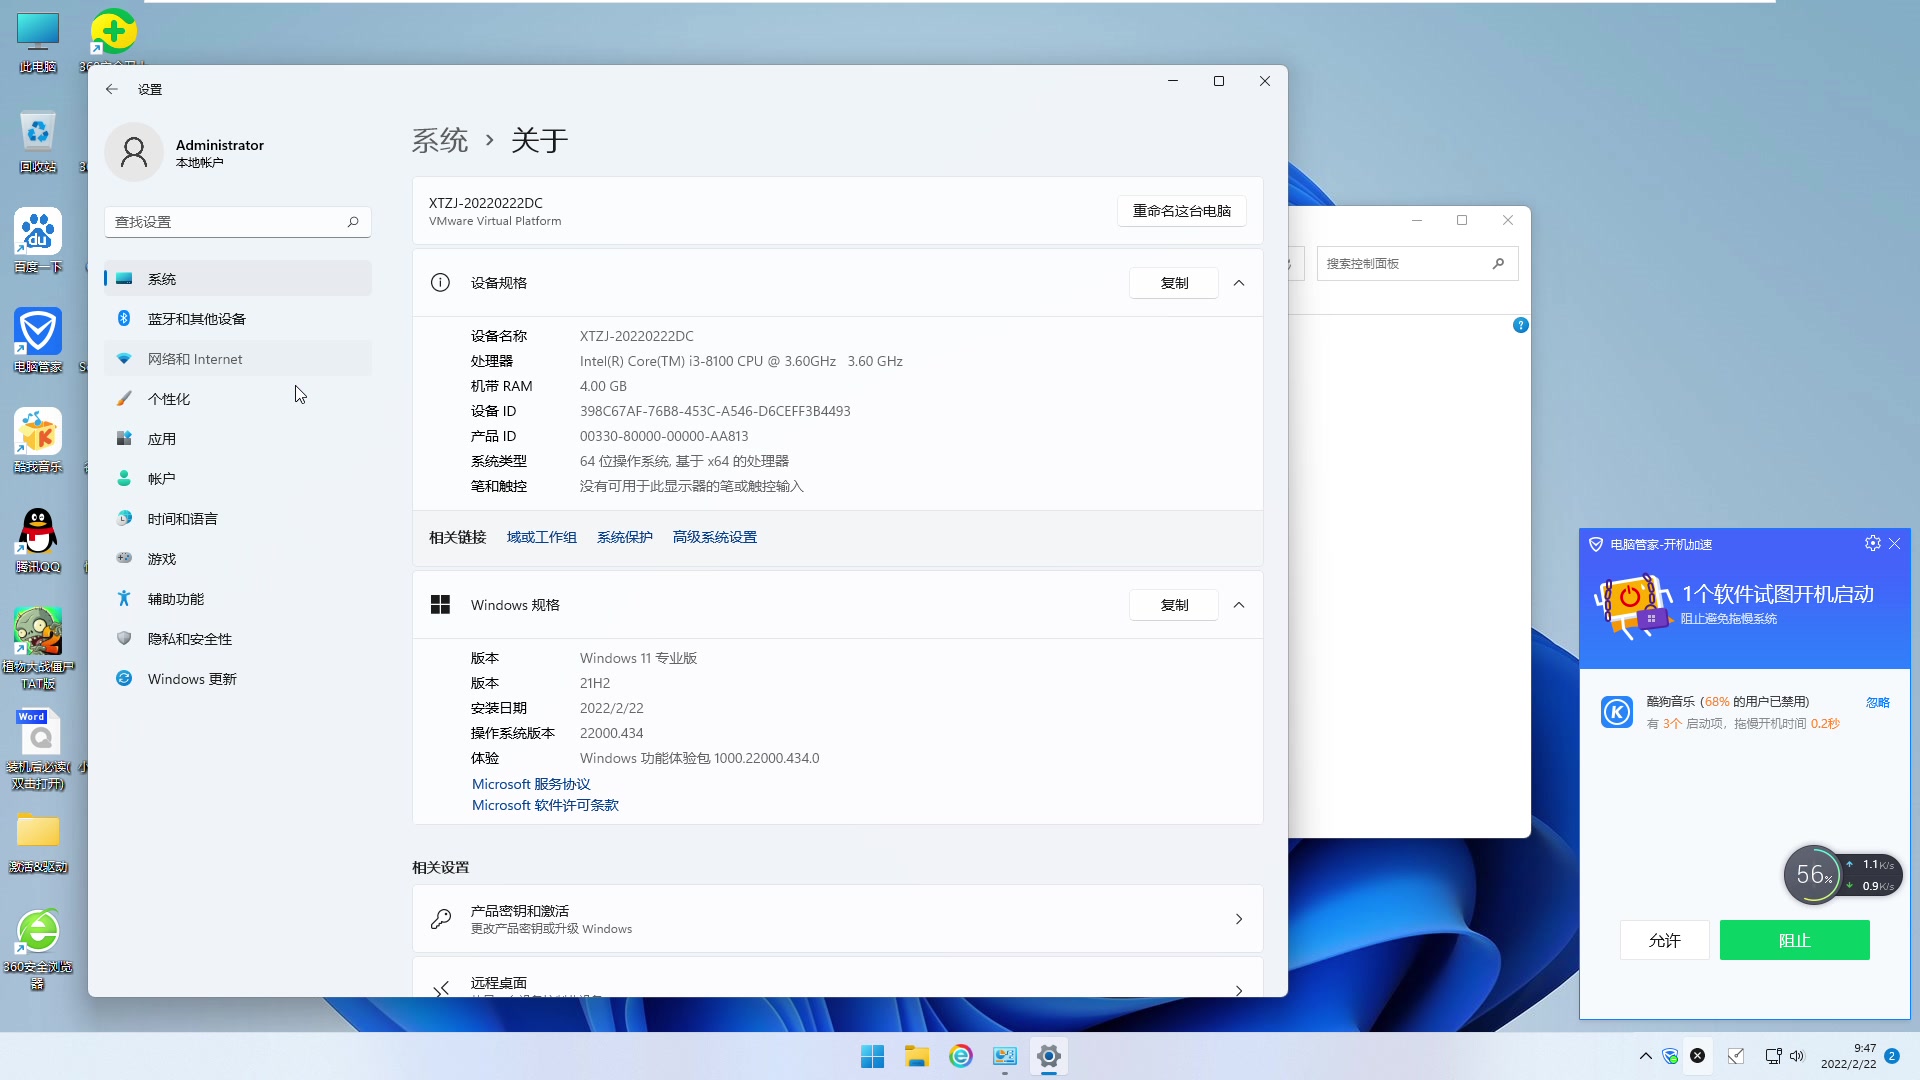Focus the Control Panel search box

pos(1417,264)
